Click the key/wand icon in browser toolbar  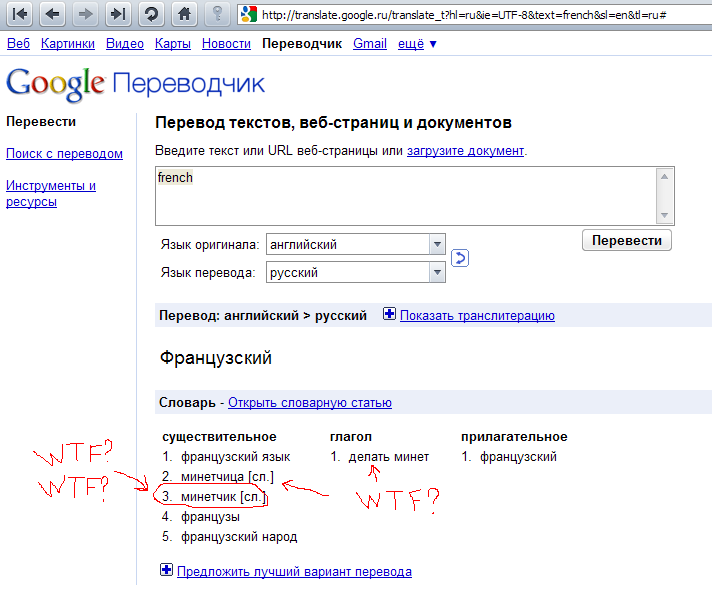click(x=218, y=14)
